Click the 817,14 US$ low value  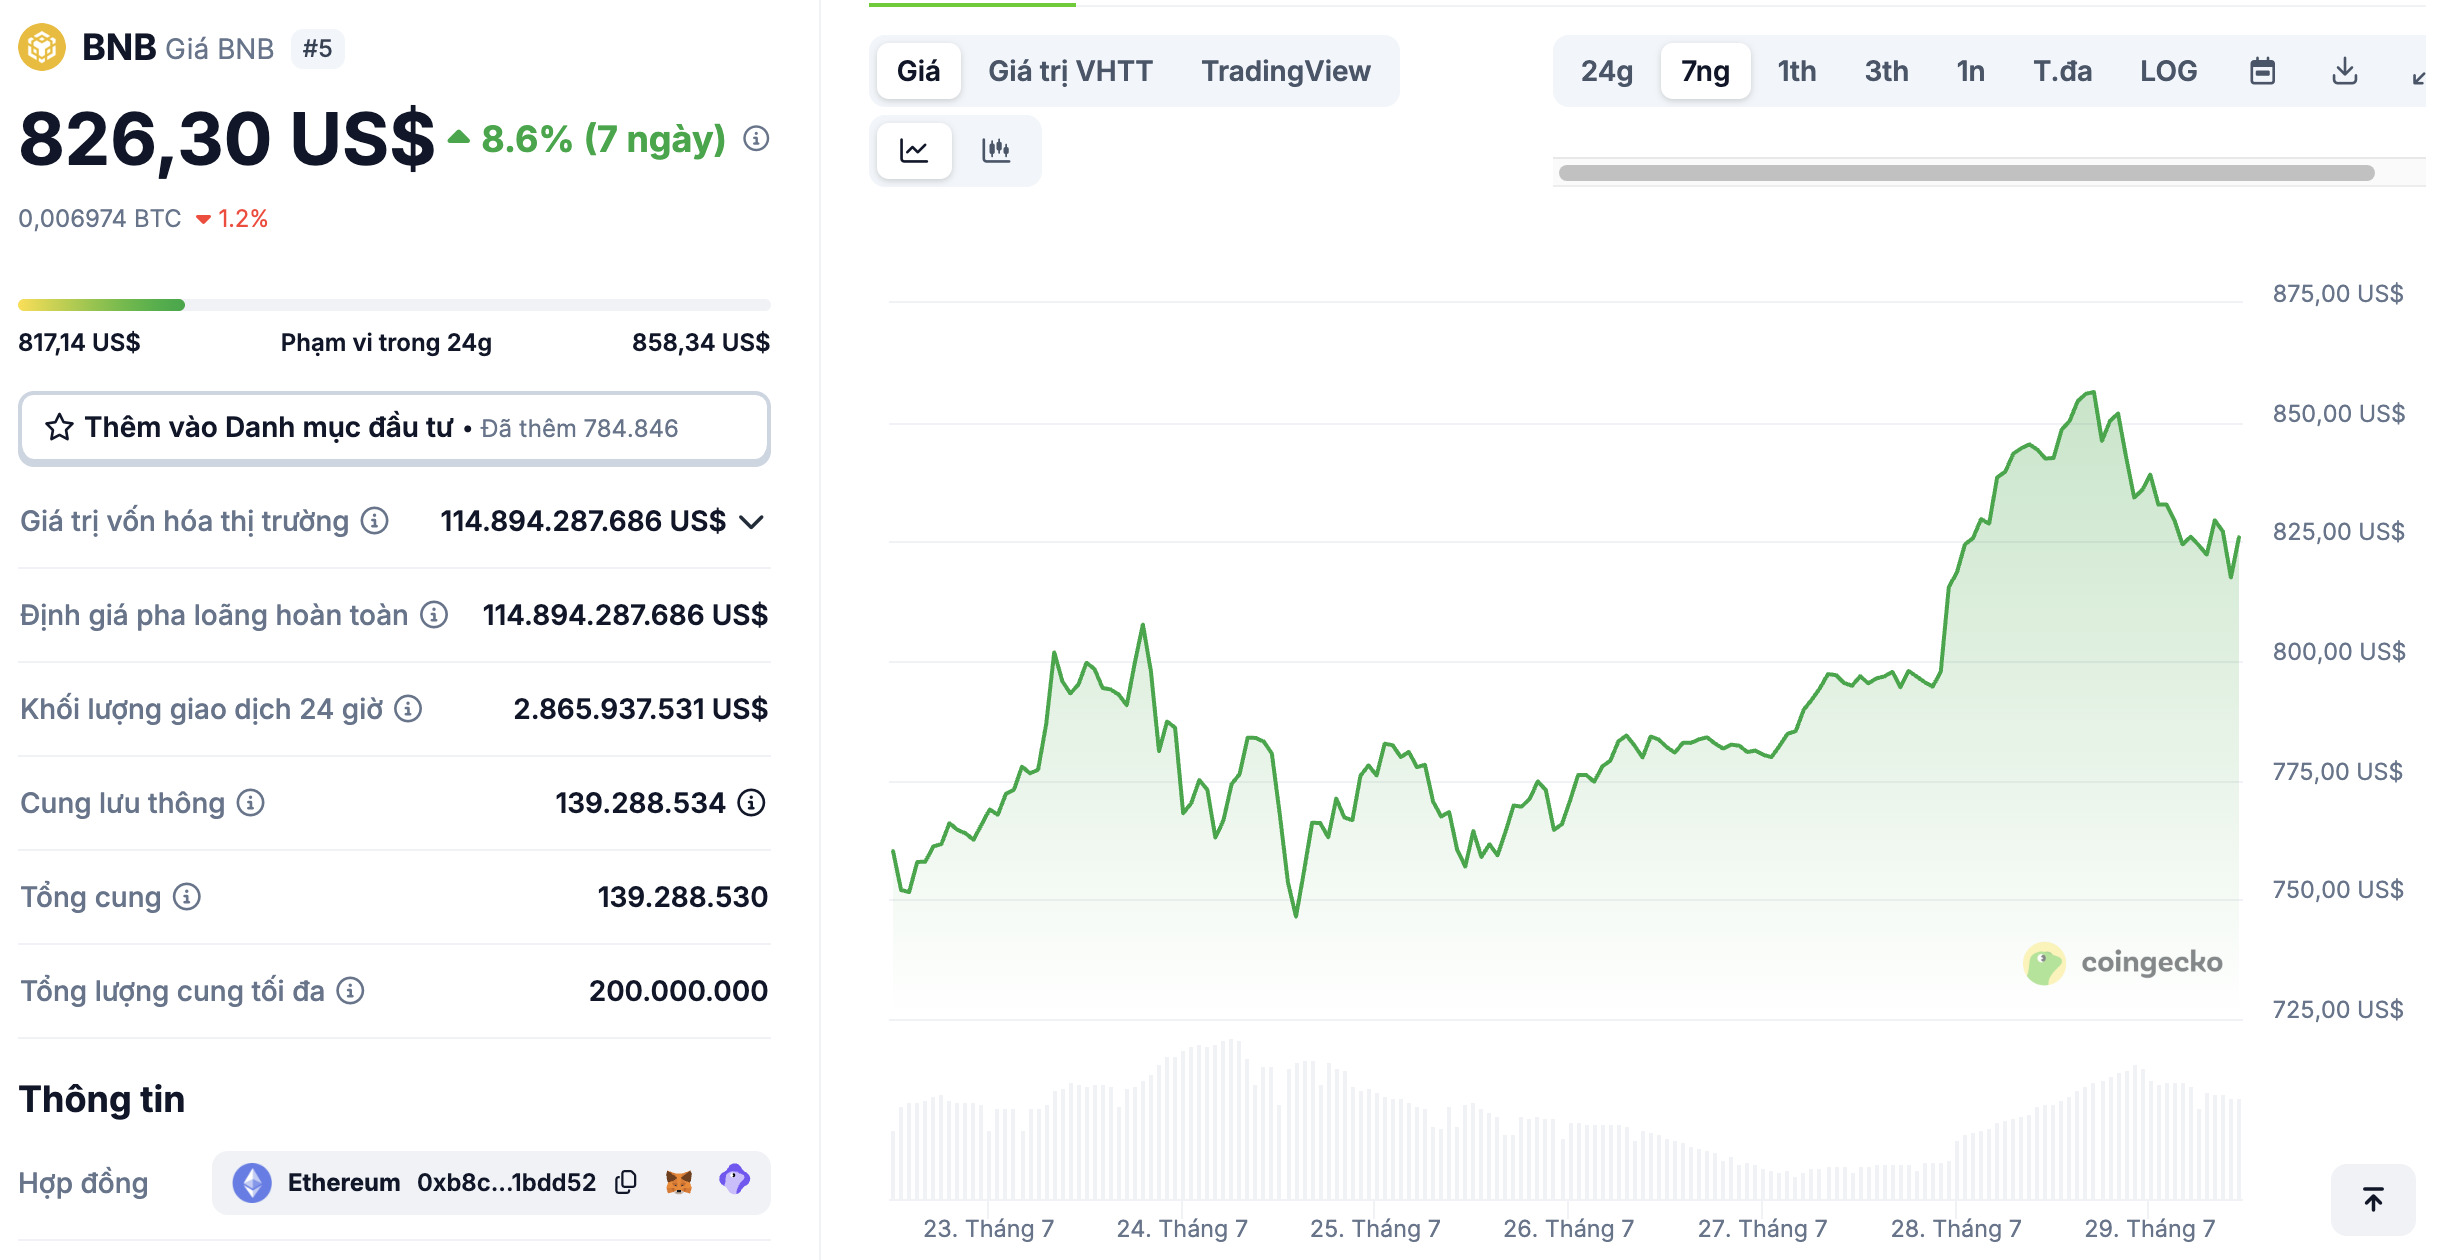click(x=79, y=343)
